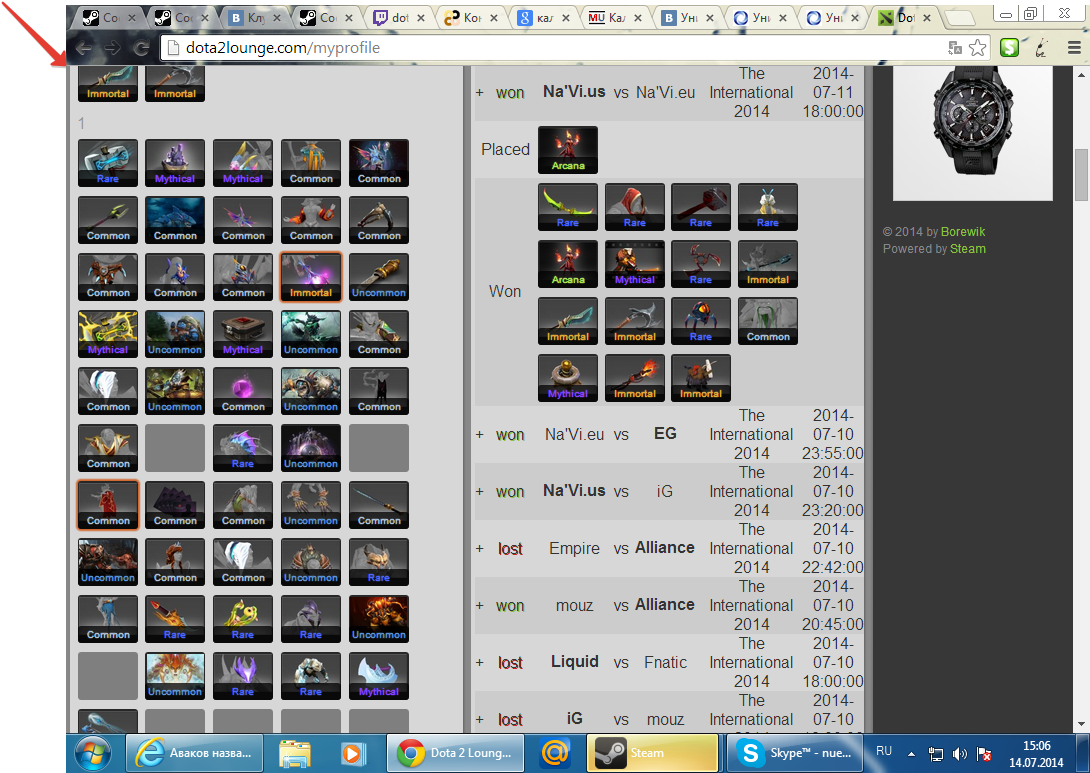Open the Internet Explorer taskbar window
Viewport: 1090px width, 773px height.
point(194,753)
